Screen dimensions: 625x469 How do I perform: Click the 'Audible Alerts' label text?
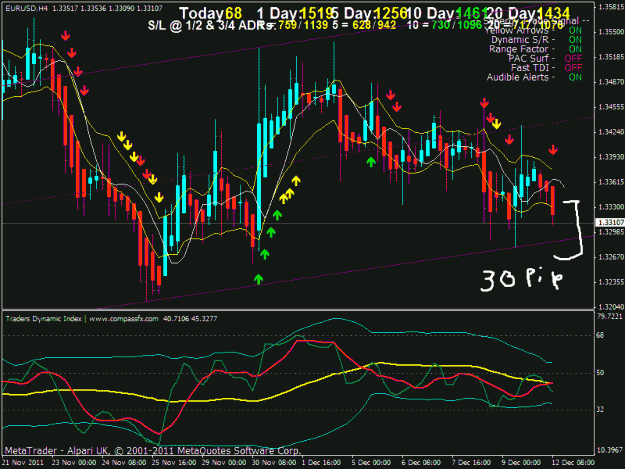[x=517, y=77]
